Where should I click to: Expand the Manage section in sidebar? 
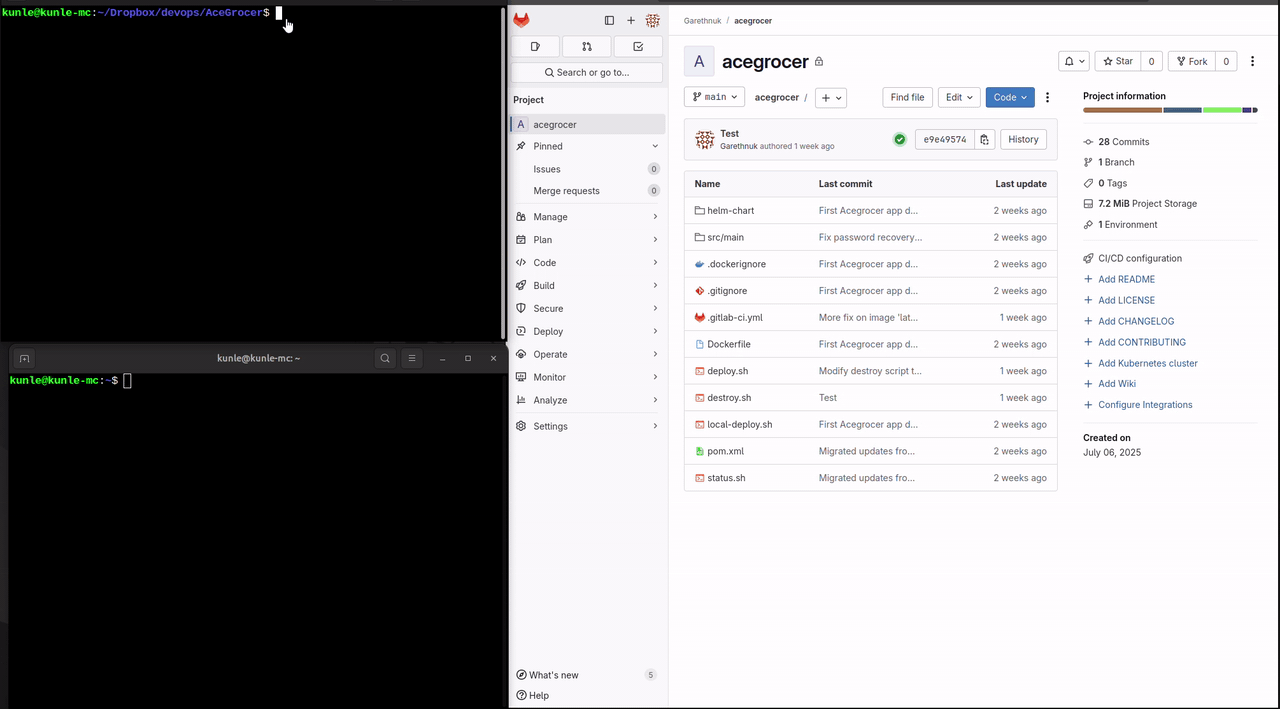pos(587,217)
